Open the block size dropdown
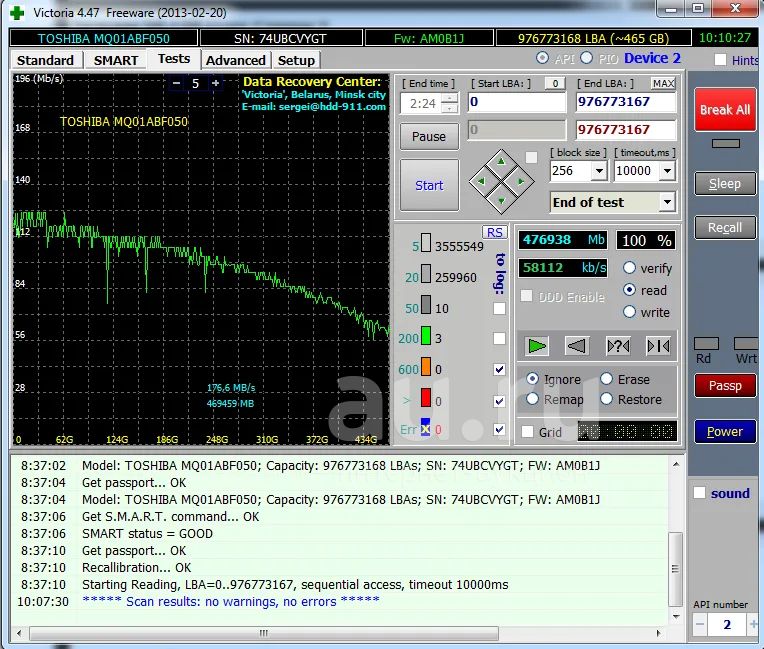The width and height of the screenshot is (764, 649). point(599,171)
